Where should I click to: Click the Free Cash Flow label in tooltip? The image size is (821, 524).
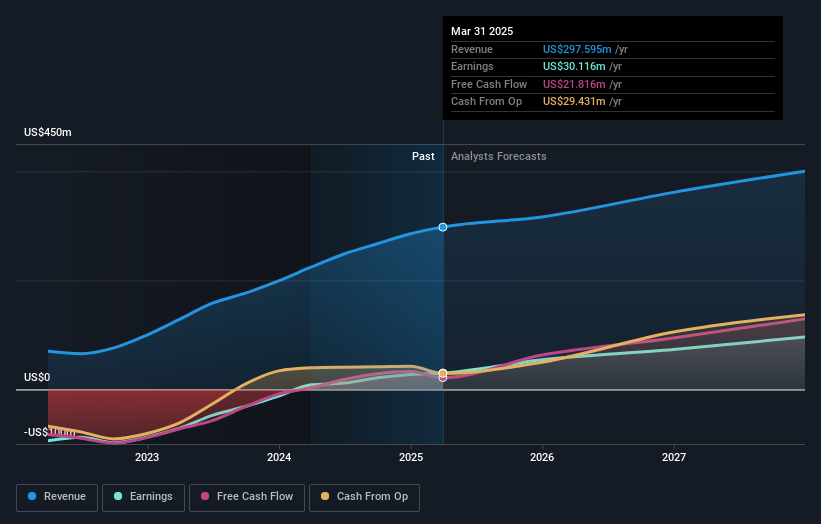(489, 84)
